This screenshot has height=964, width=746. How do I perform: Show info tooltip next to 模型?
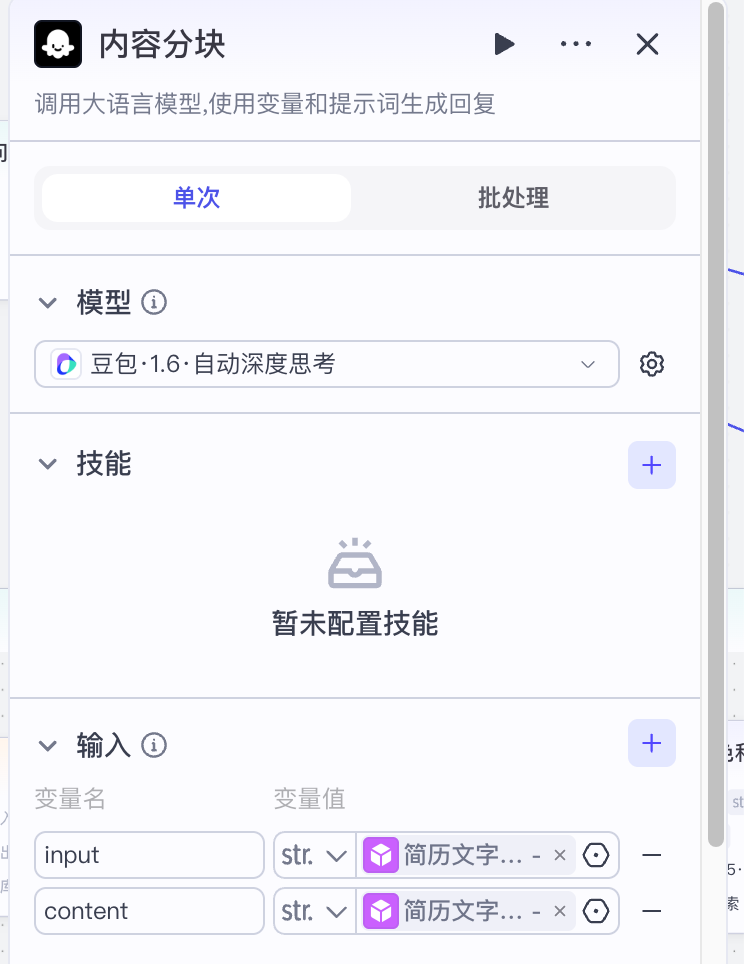pyautogui.click(x=154, y=302)
